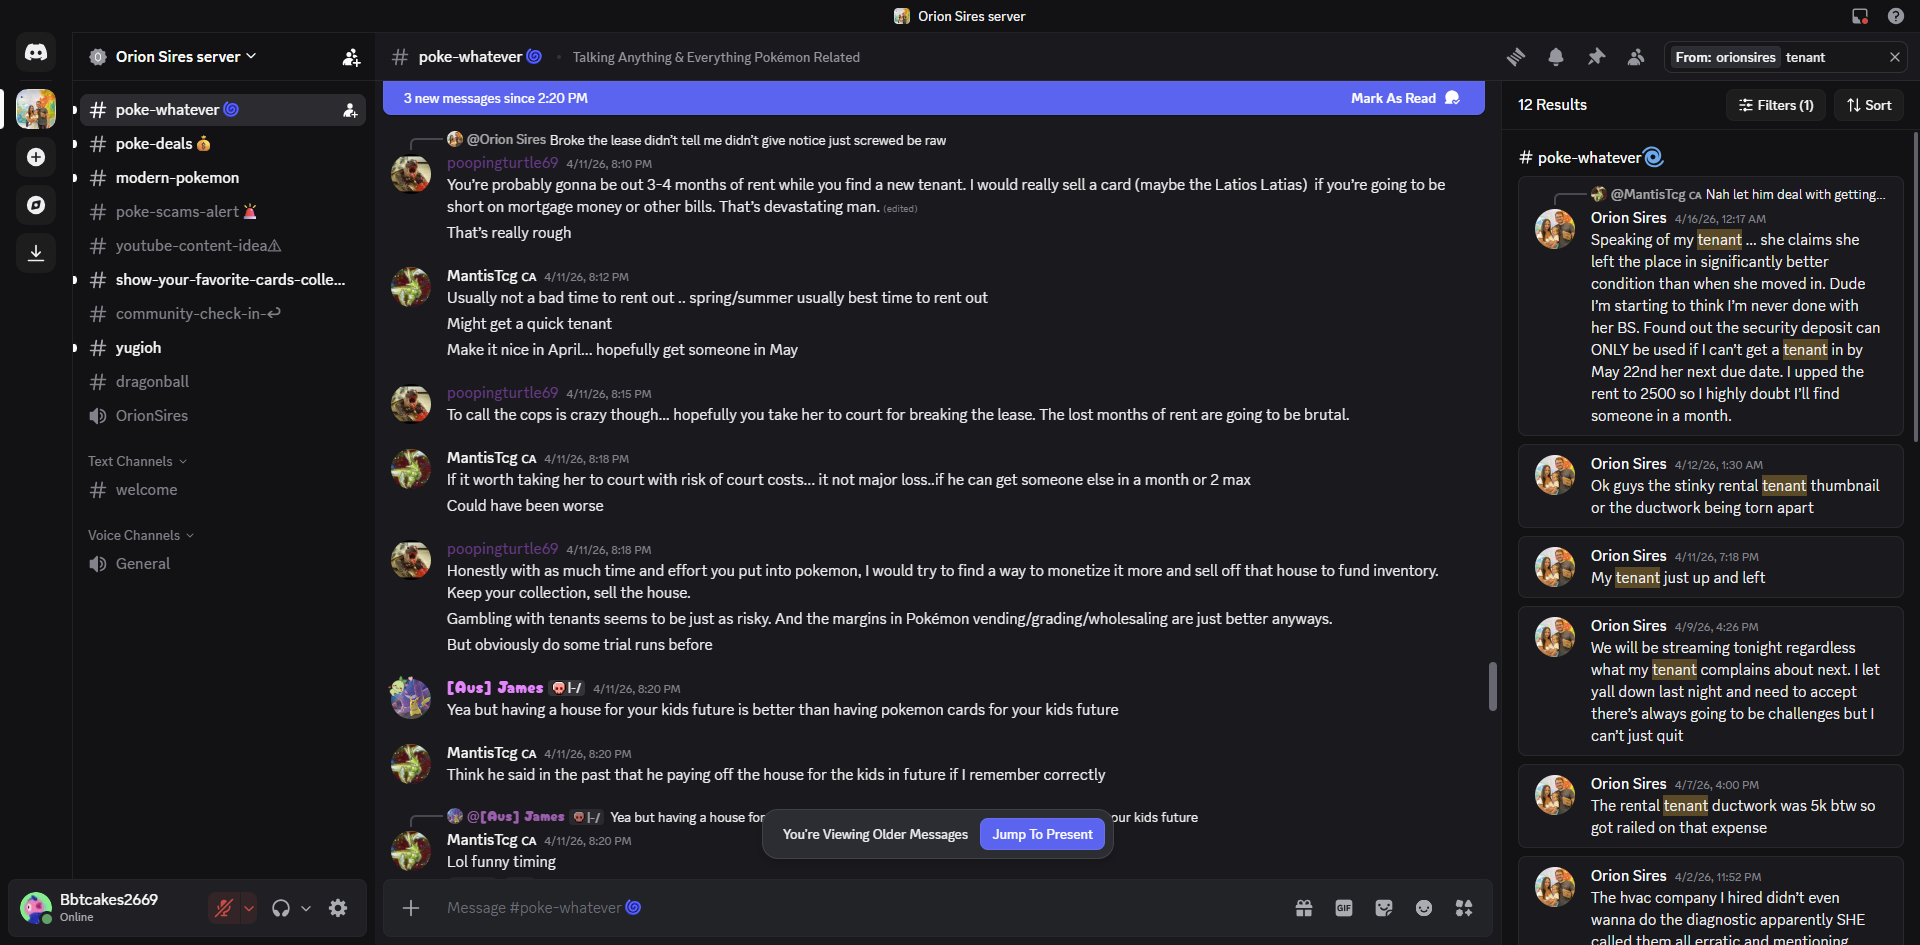This screenshot has width=1920, height=945.
Task: Add a server with plus icon
Action: pos(36,157)
